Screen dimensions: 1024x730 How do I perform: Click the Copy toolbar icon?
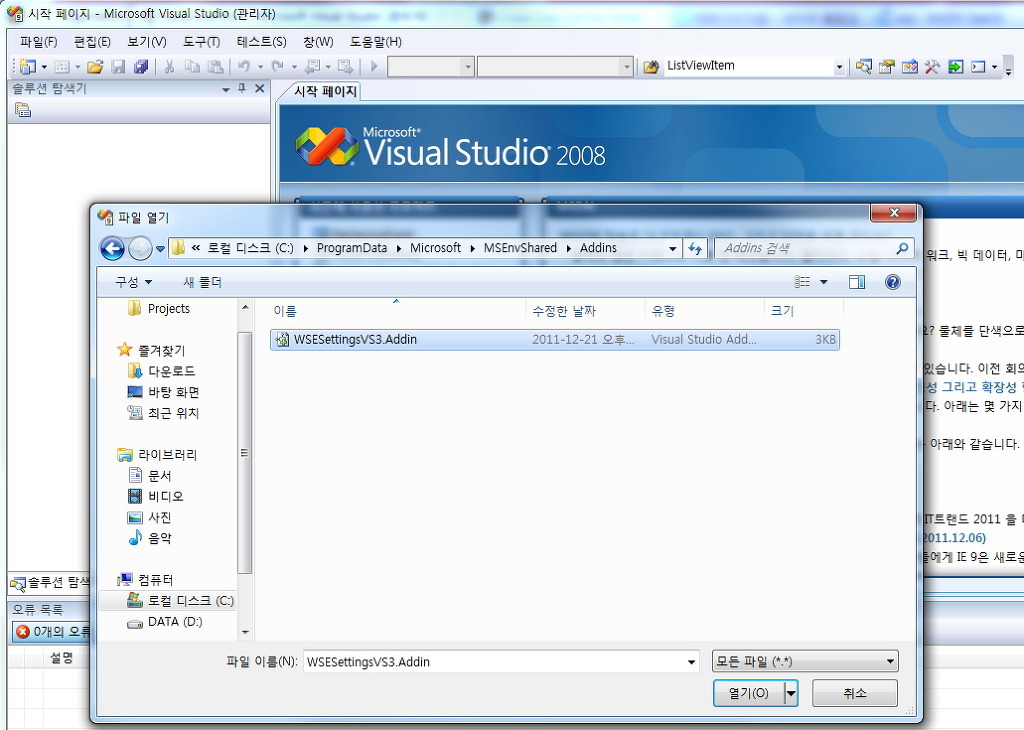[192, 66]
